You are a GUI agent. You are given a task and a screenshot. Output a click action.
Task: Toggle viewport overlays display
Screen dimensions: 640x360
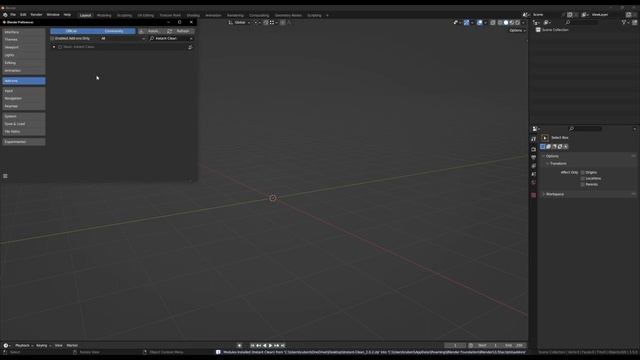pyautogui.click(x=480, y=22)
